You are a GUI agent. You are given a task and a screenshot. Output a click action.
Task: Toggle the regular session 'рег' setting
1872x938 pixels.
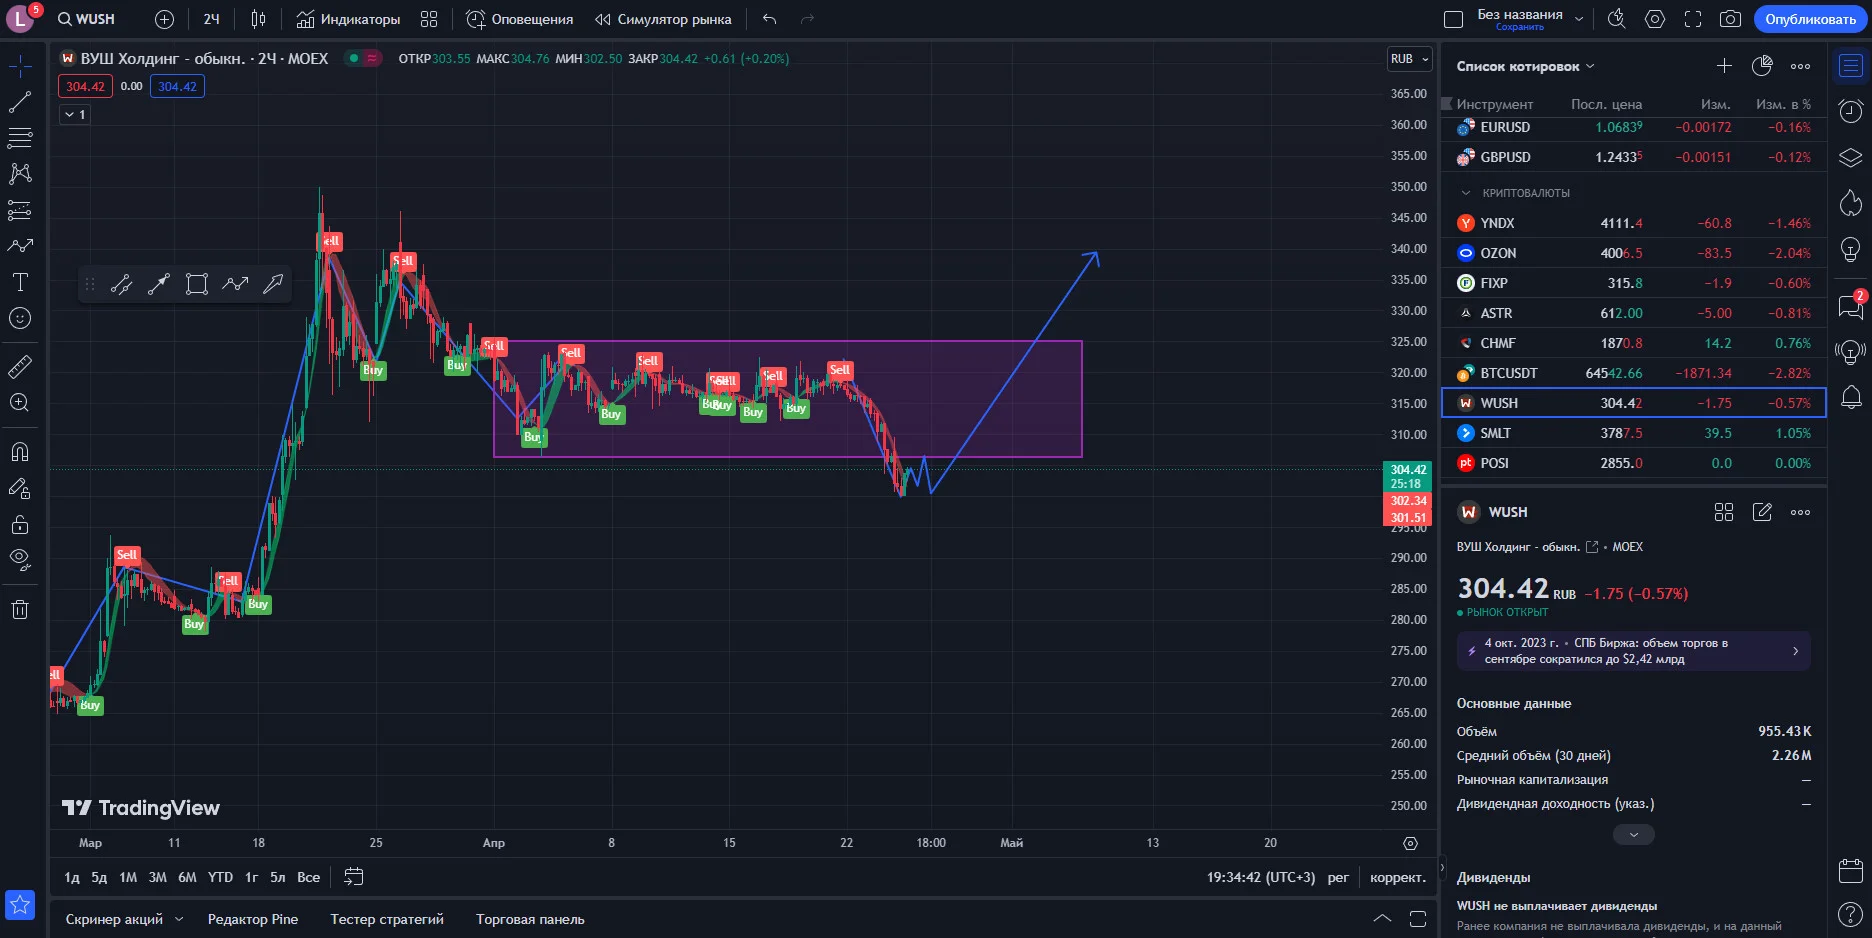[1338, 877]
